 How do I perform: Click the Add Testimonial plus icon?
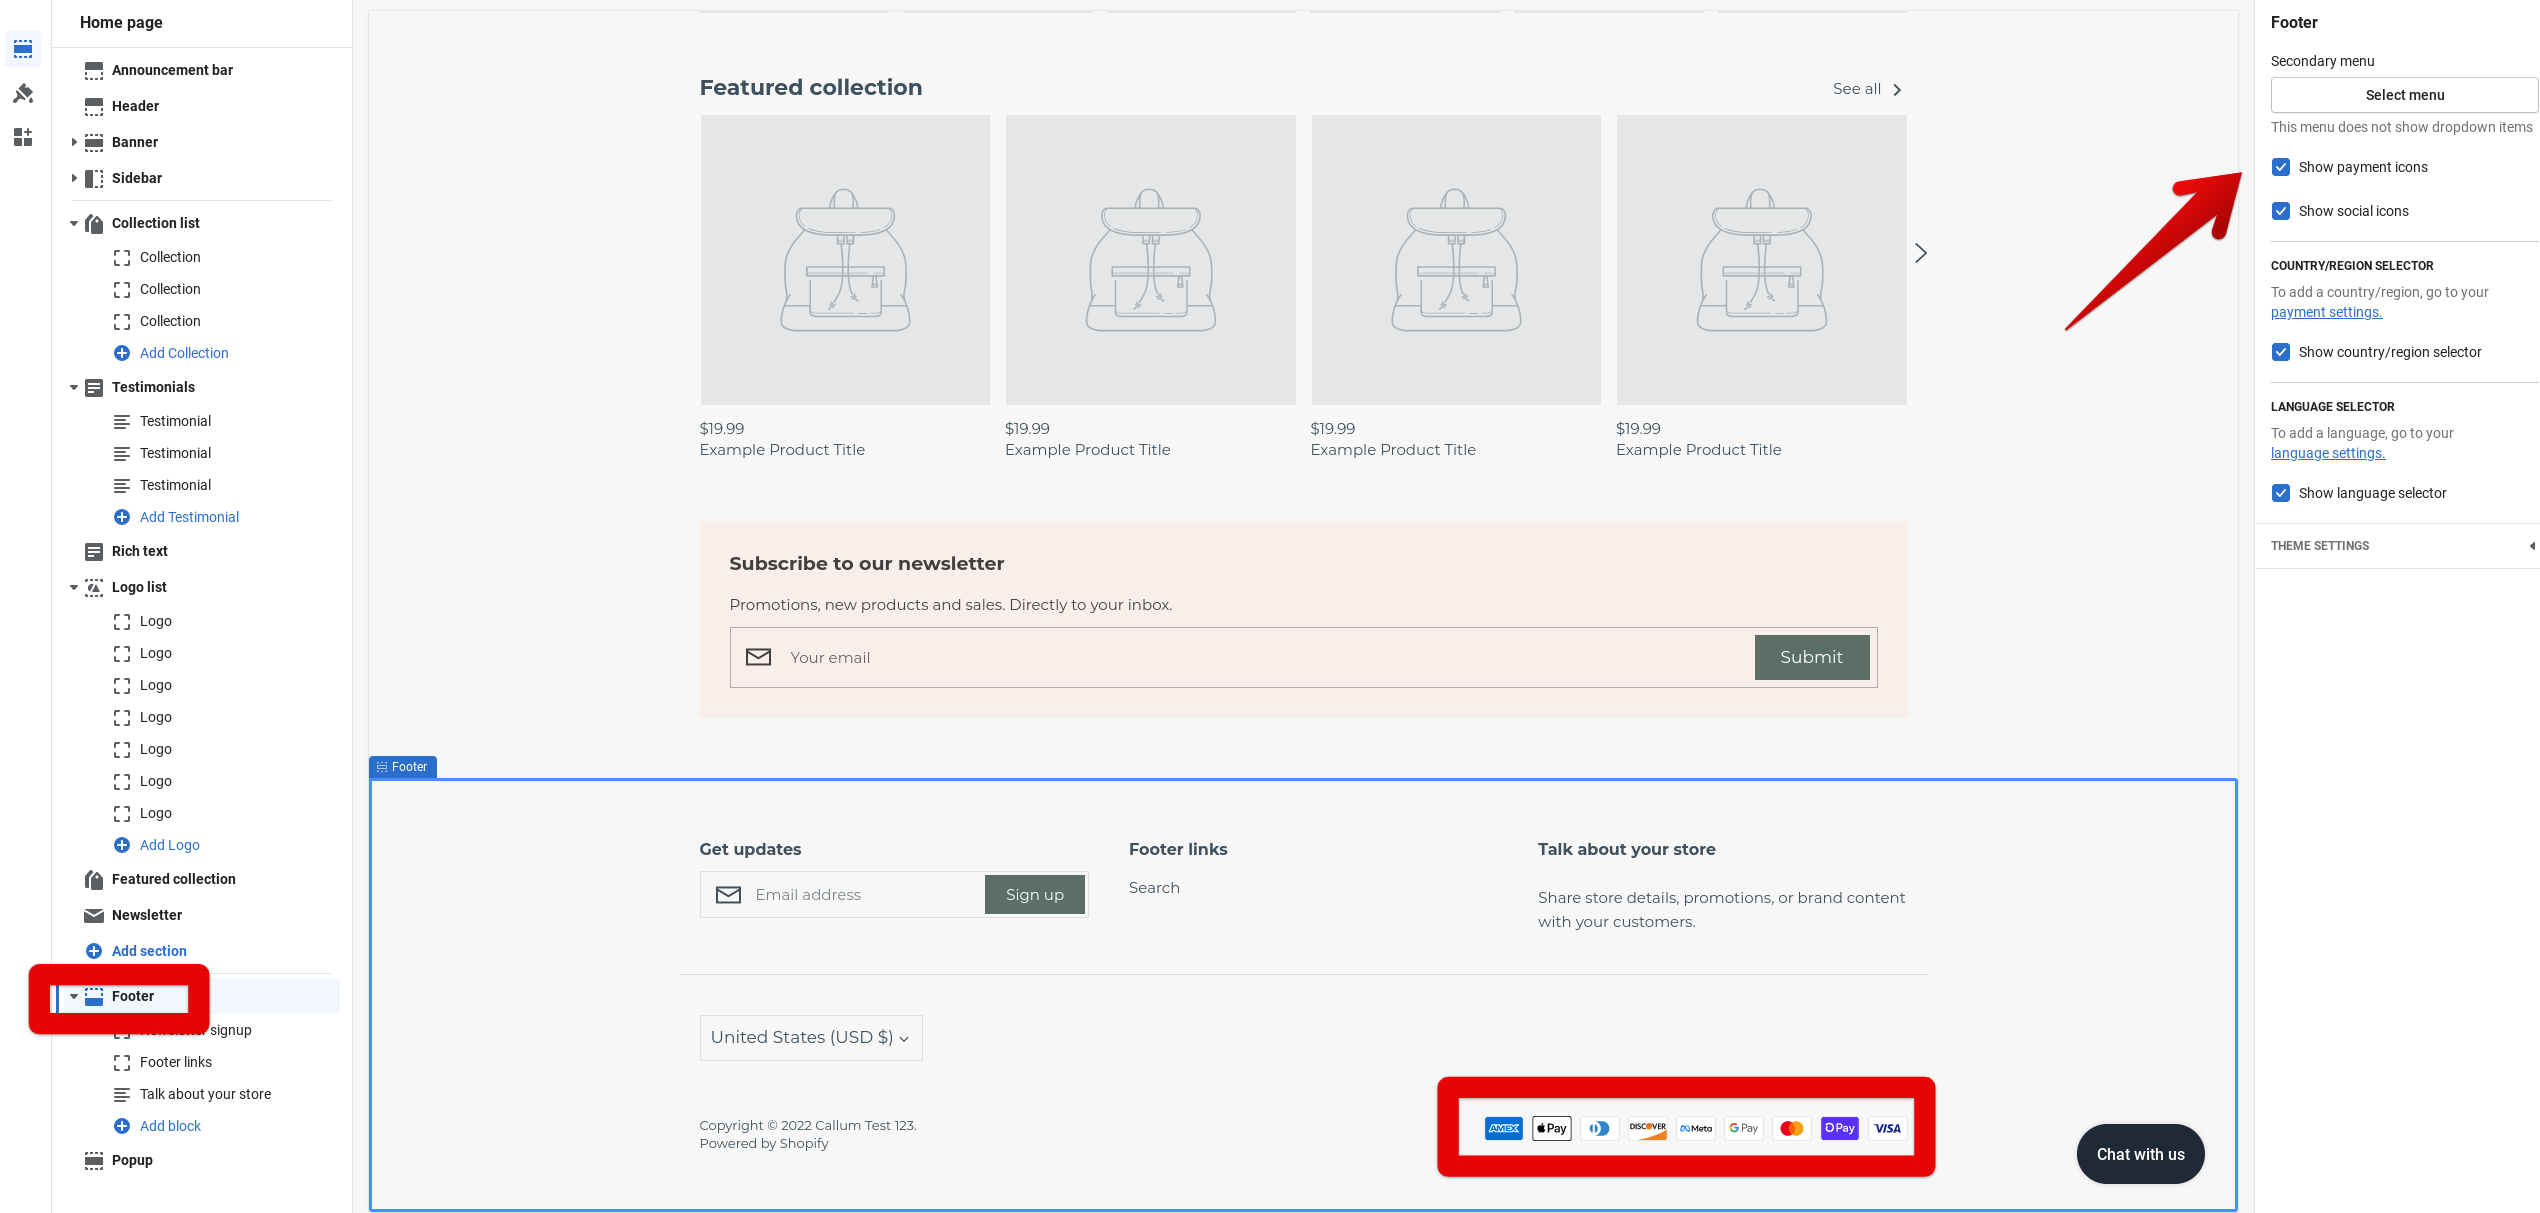pos(122,517)
